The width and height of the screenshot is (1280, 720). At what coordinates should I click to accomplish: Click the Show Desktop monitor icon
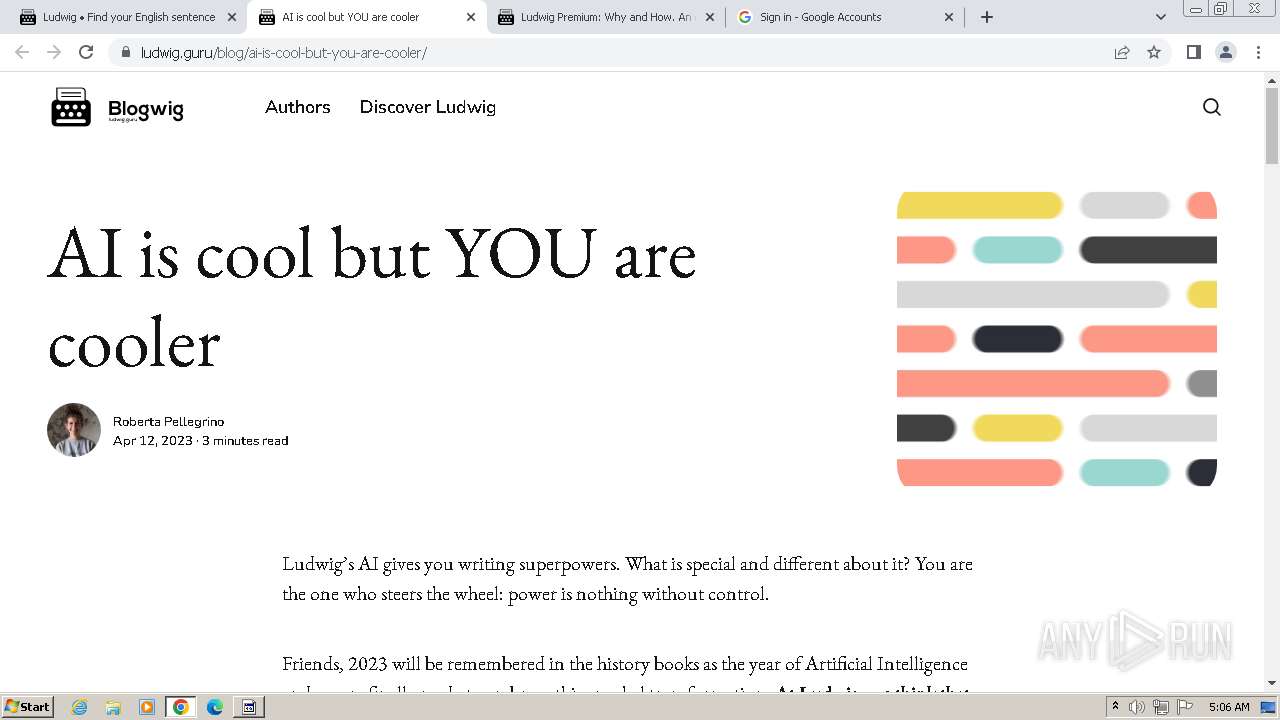point(1269,707)
